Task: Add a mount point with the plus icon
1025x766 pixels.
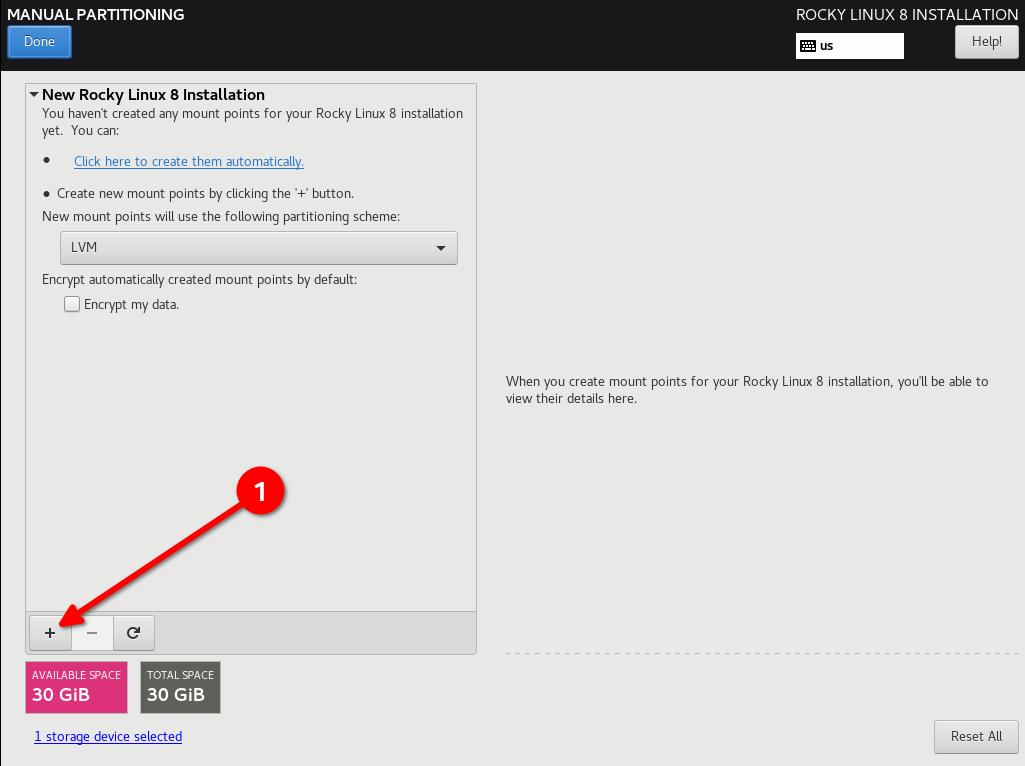Action: 50,632
